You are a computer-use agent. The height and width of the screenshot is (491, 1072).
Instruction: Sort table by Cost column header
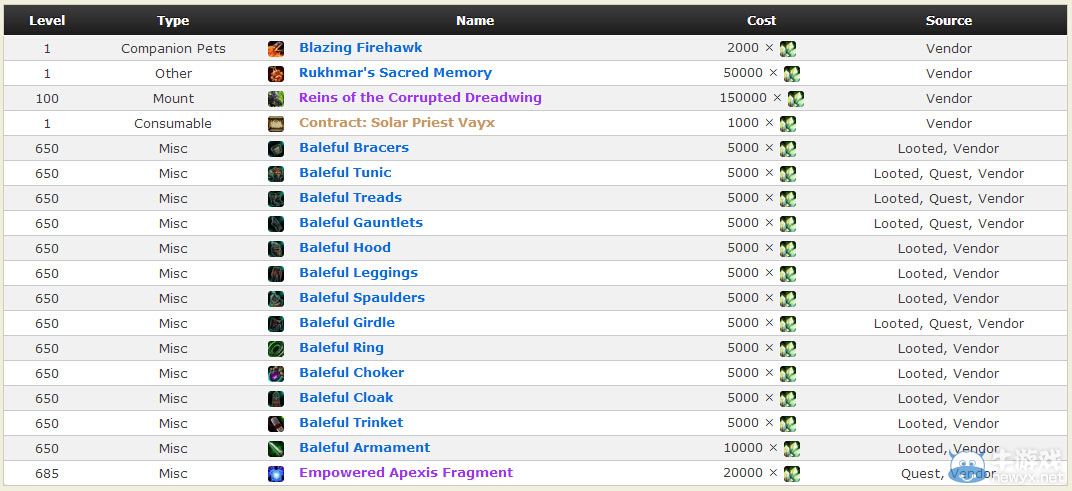(761, 20)
